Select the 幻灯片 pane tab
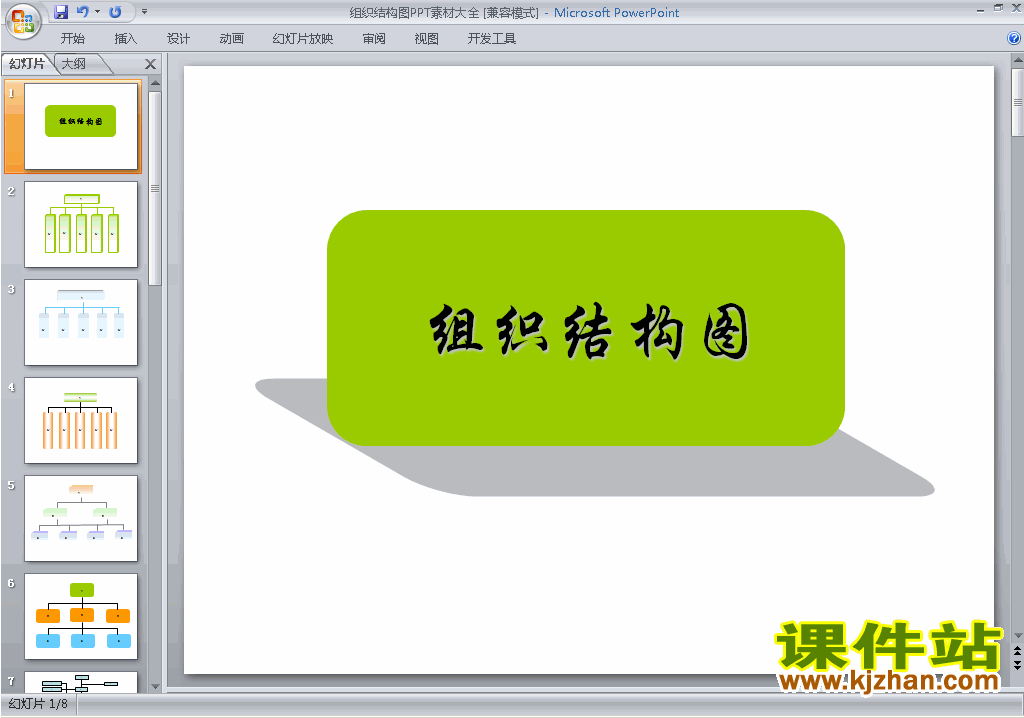 tap(27, 63)
